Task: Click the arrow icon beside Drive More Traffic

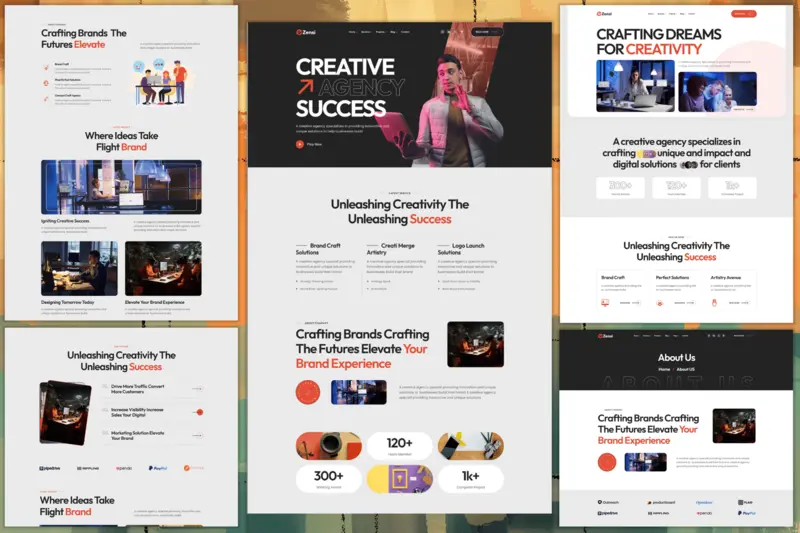Action: pyautogui.click(x=198, y=389)
